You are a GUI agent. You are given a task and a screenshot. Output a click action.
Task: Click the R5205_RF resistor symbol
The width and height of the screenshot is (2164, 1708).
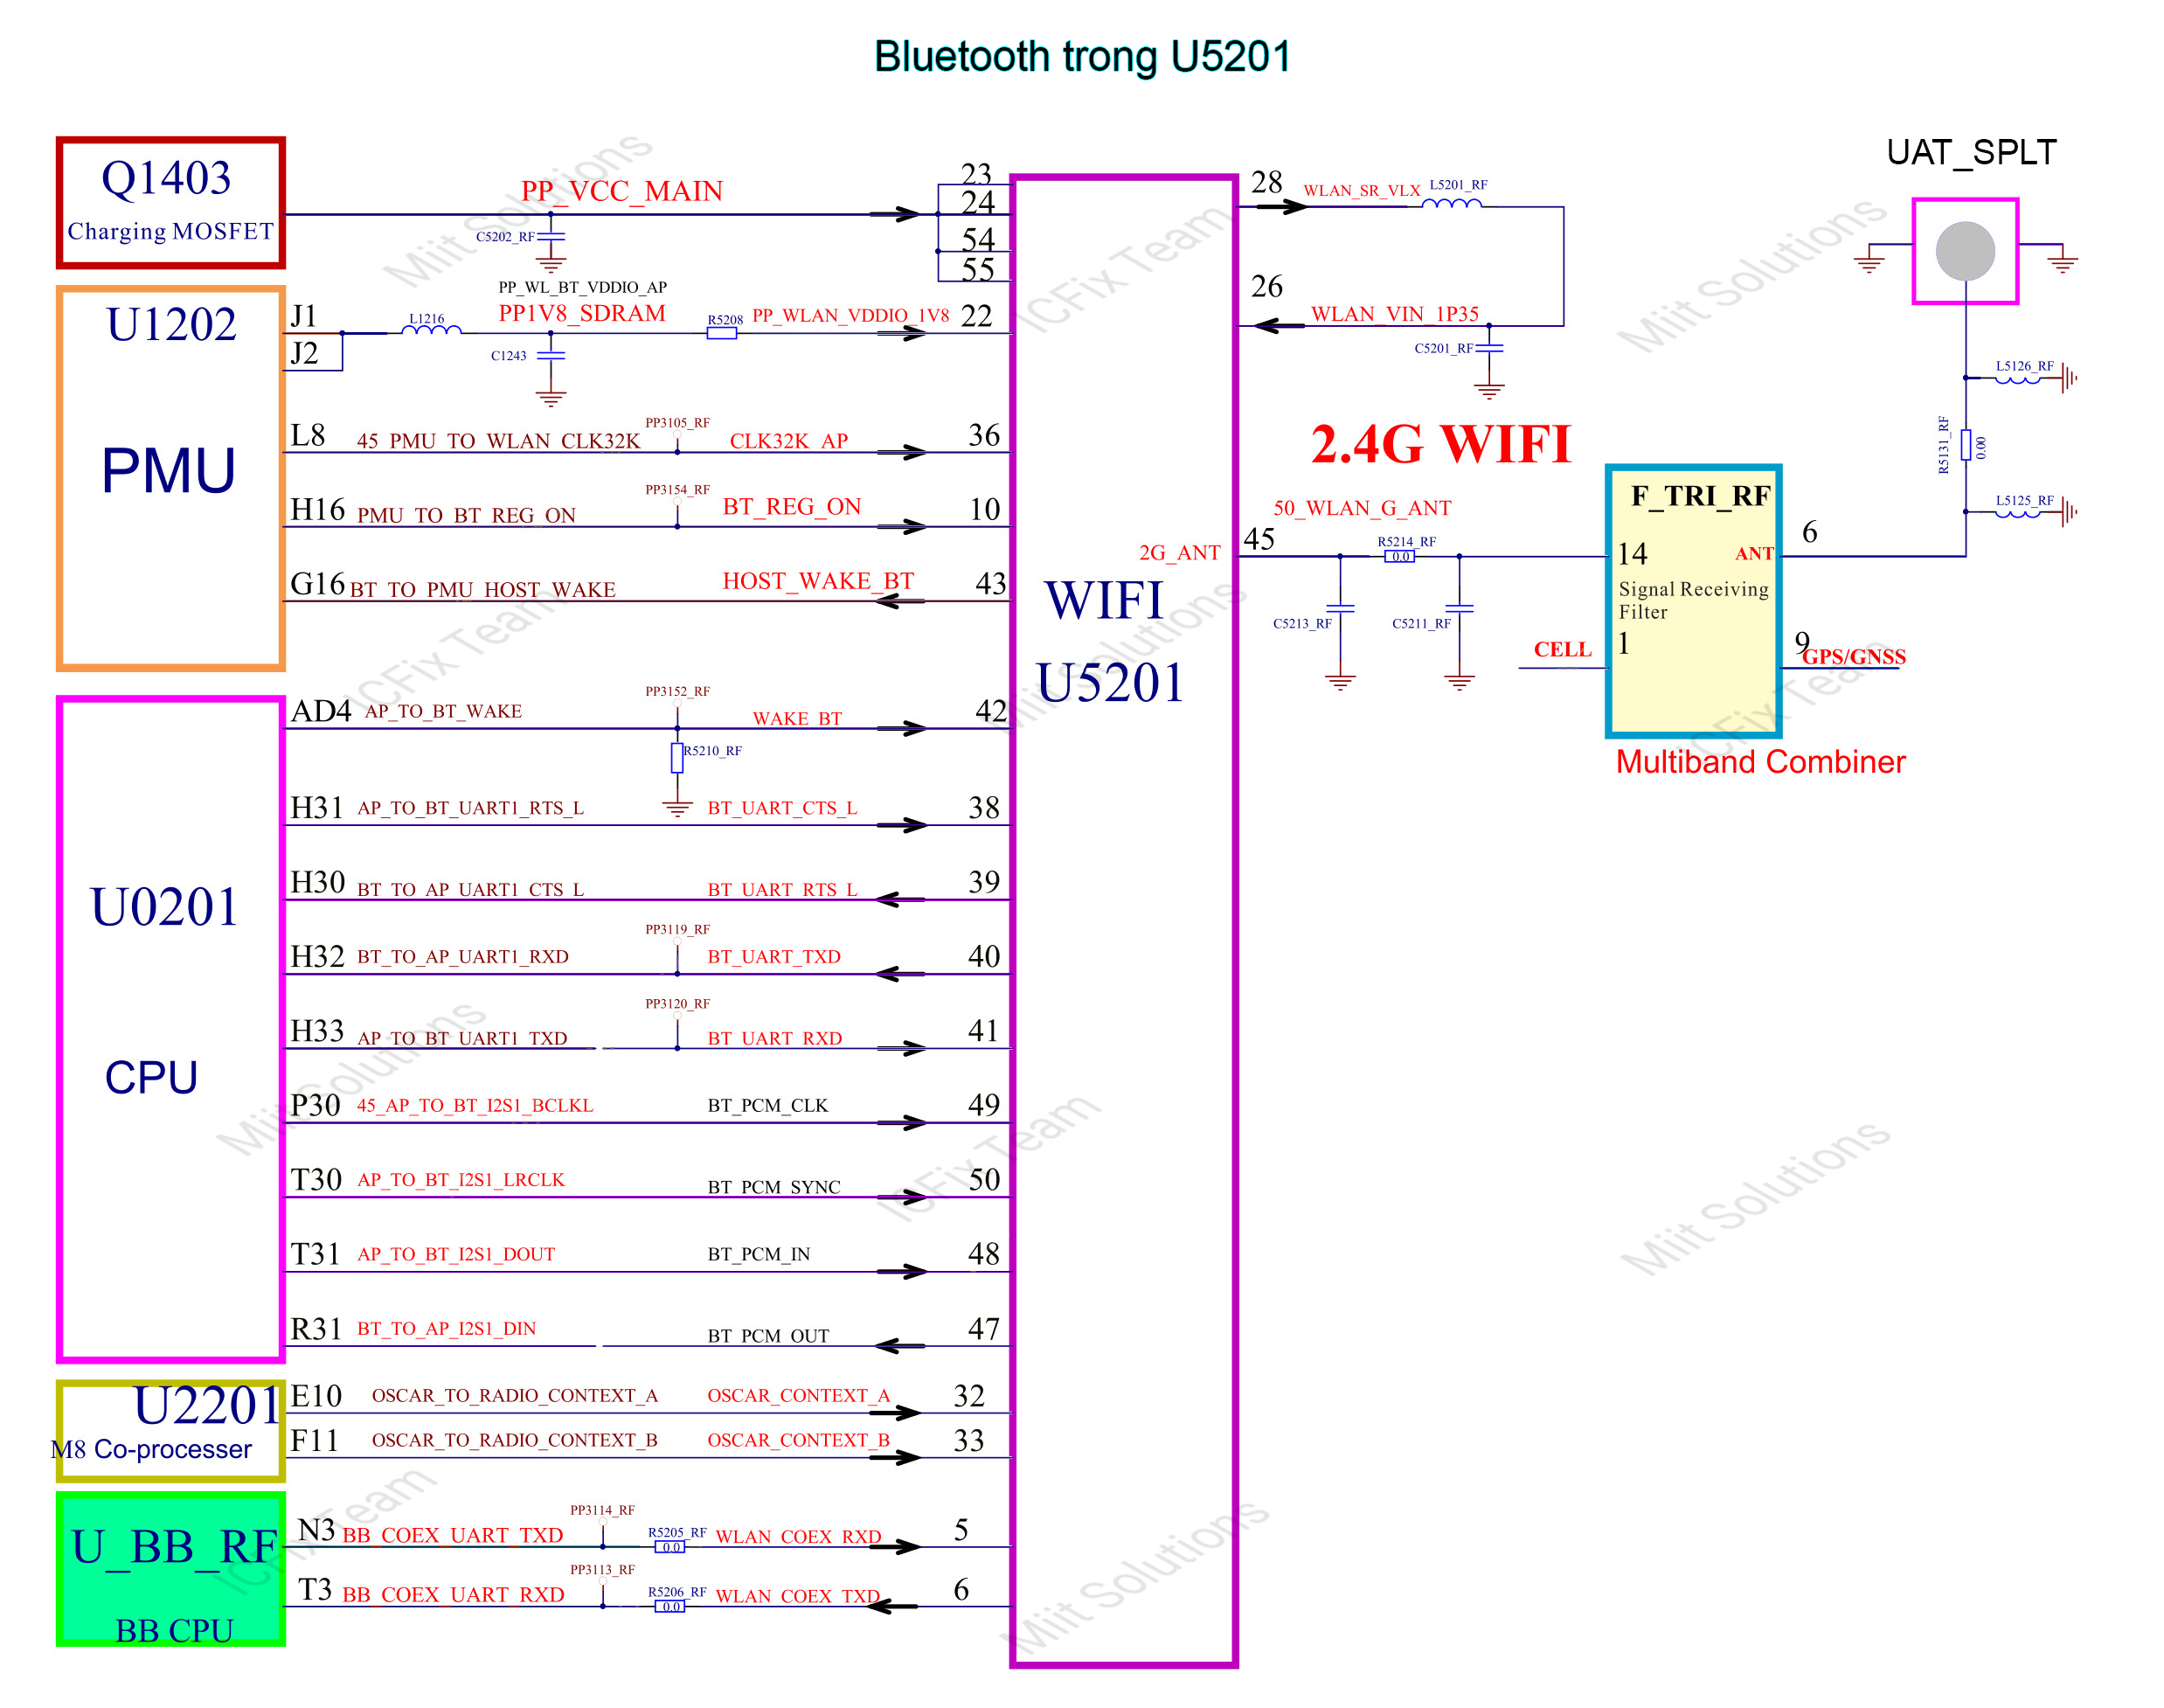(x=669, y=1546)
